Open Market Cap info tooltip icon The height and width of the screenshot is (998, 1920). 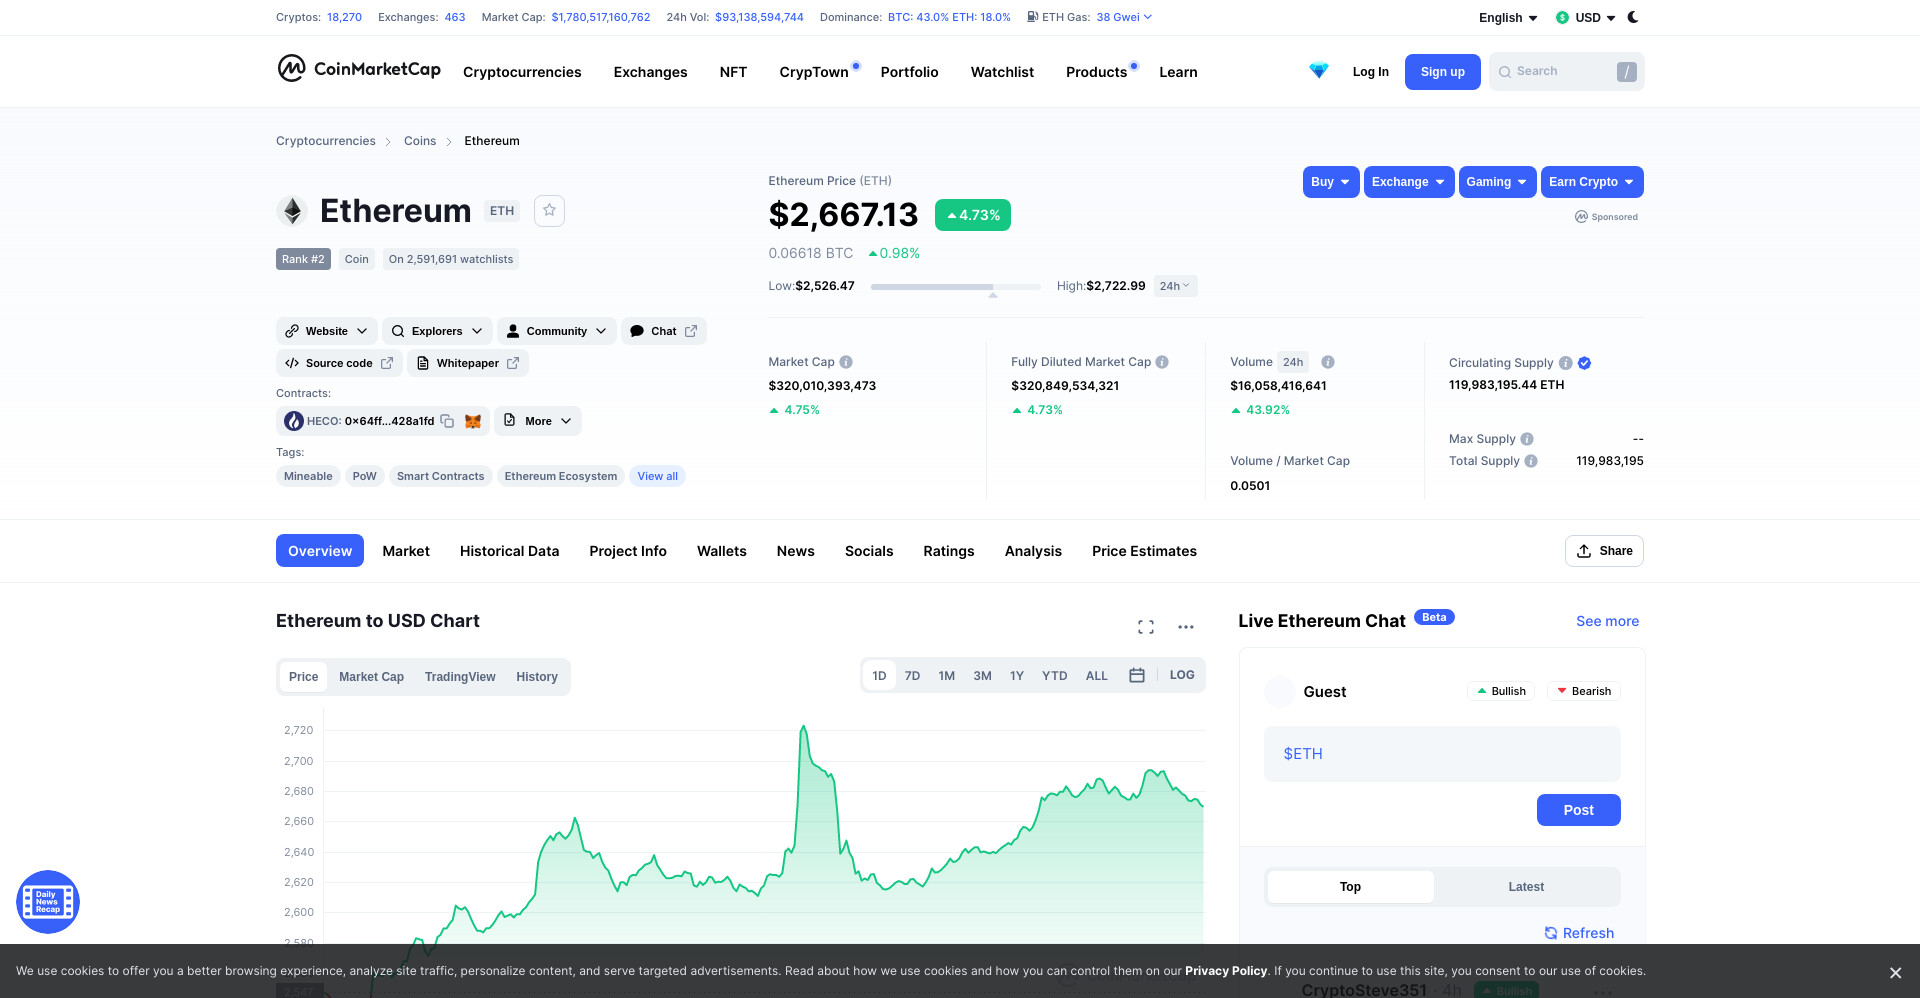[x=846, y=362]
